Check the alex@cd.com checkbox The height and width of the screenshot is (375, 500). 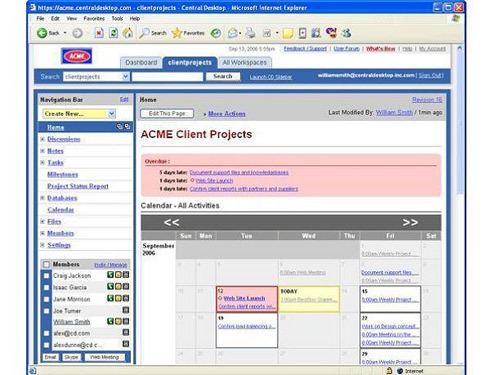(46, 333)
